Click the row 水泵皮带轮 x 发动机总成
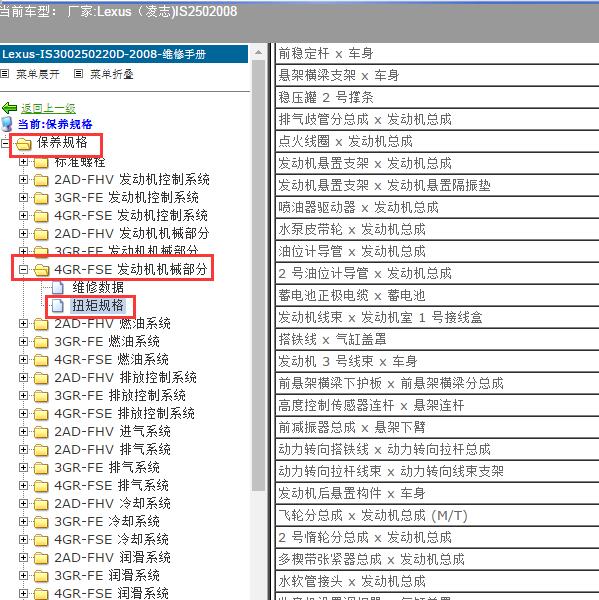This screenshot has height=600, width=599. tap(437, 229)
